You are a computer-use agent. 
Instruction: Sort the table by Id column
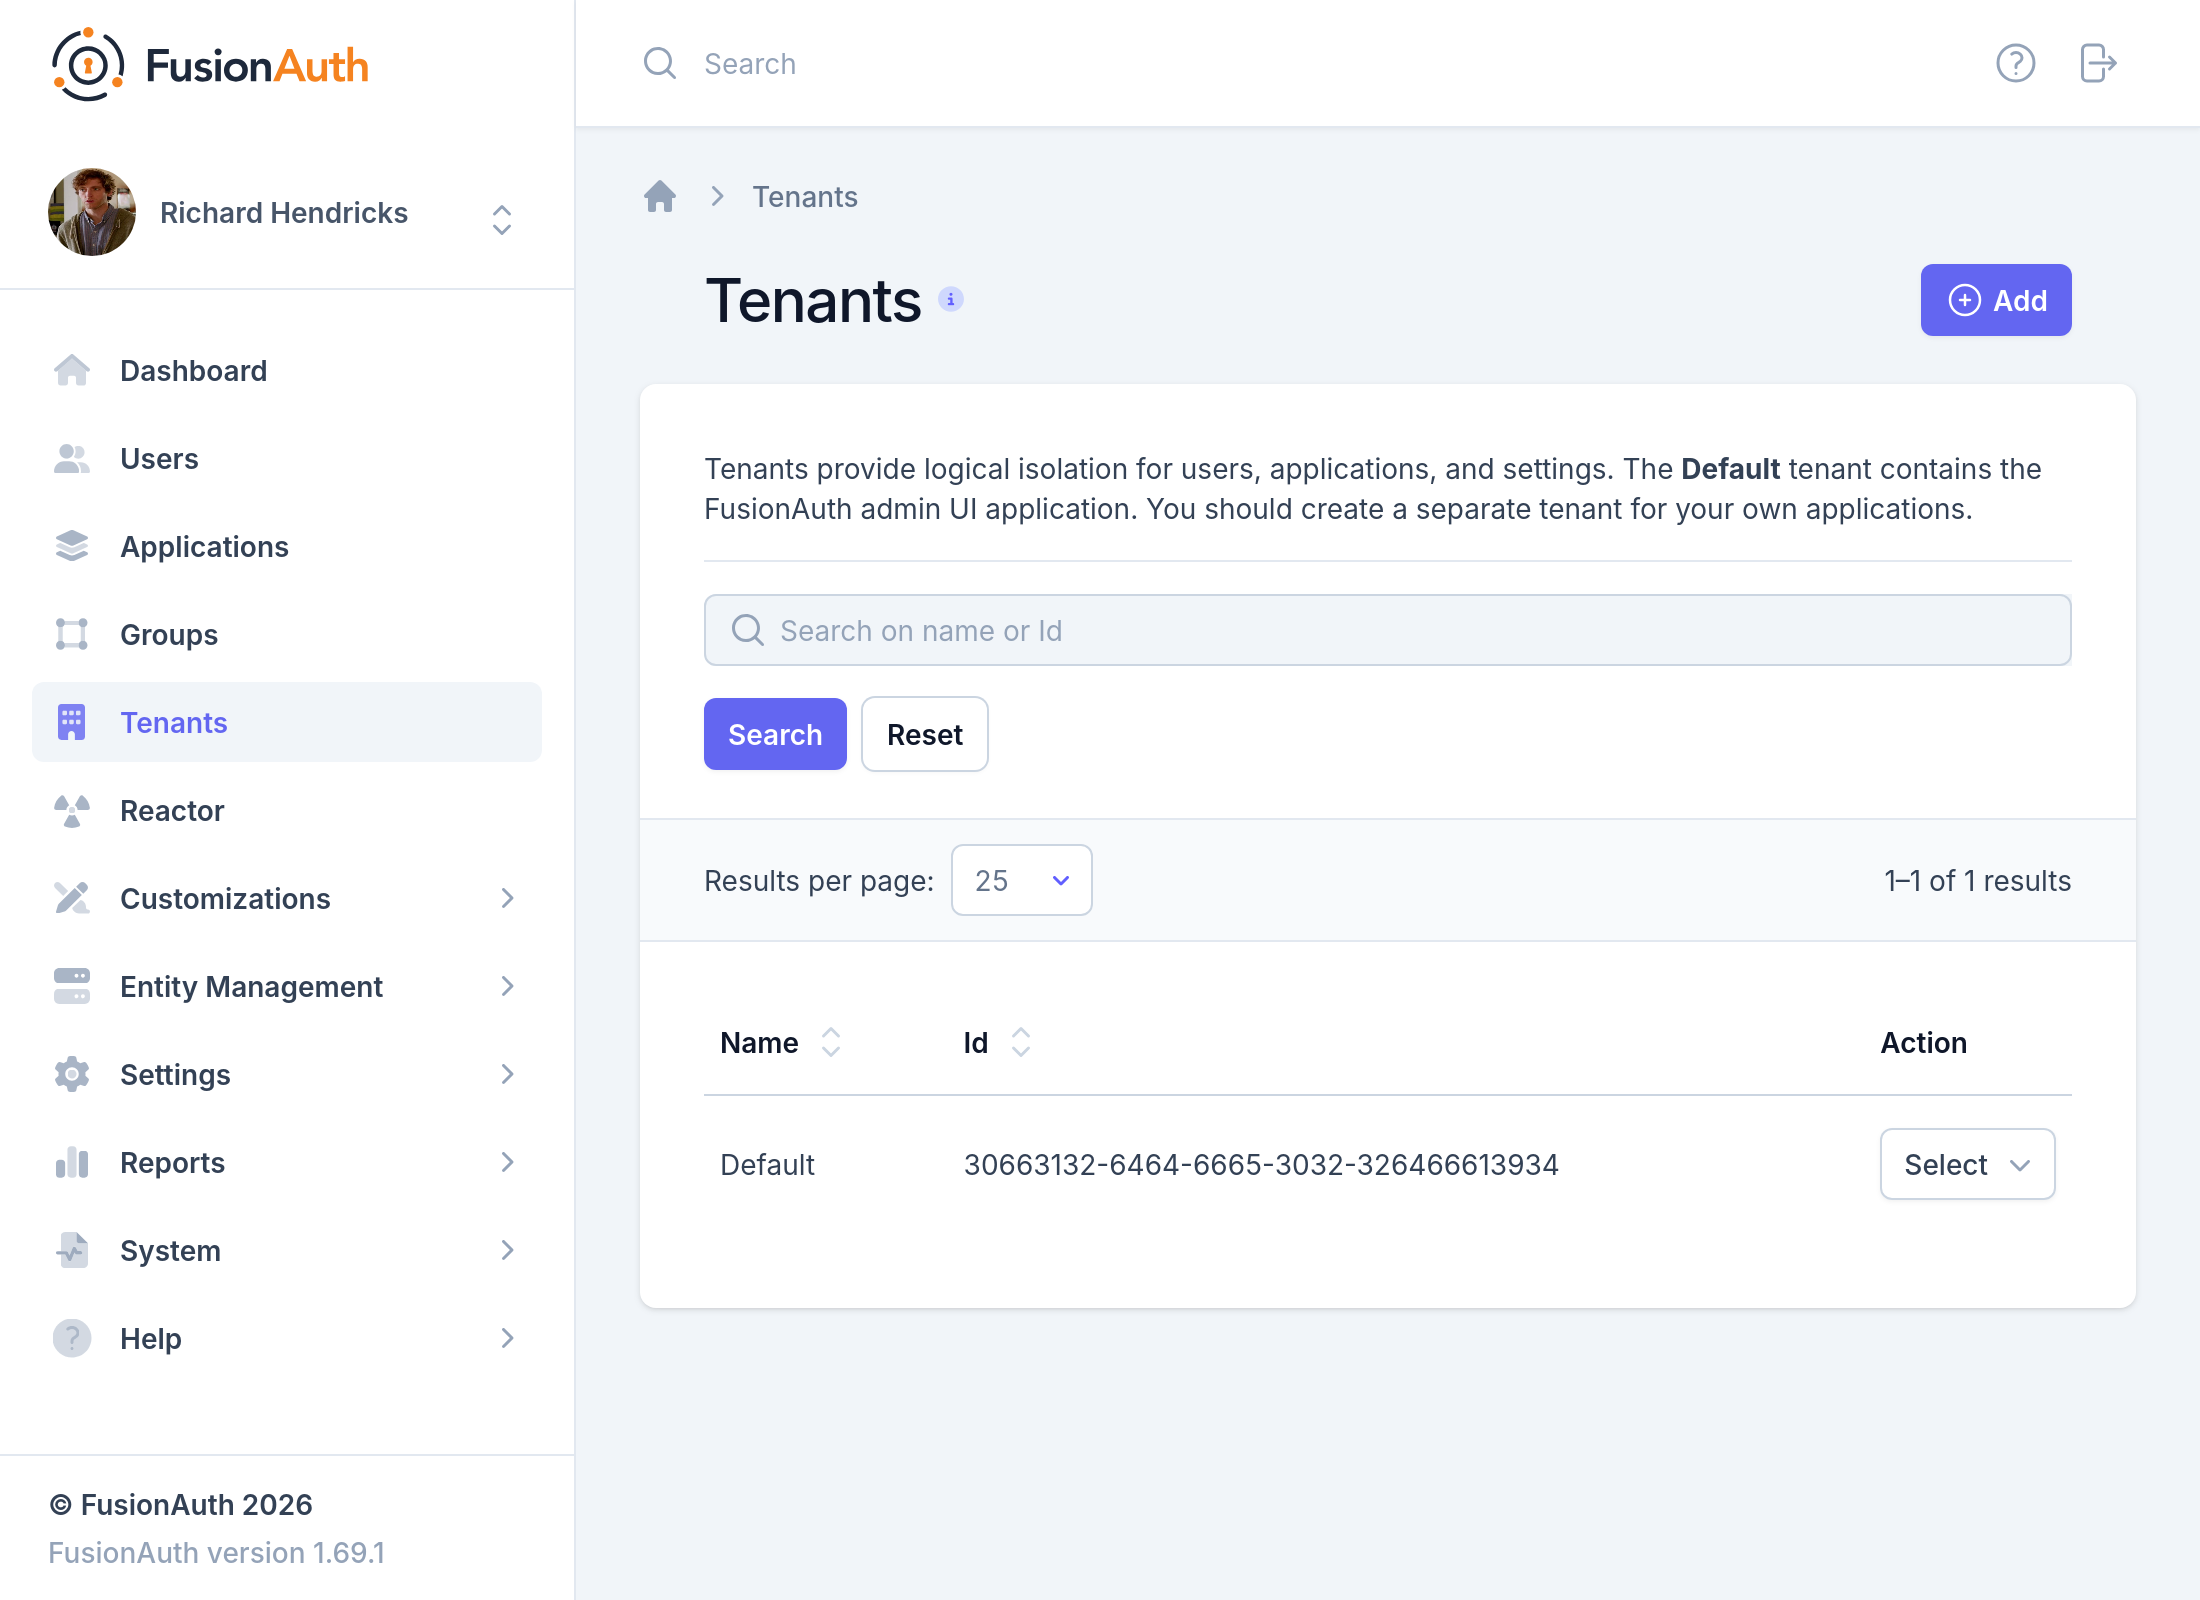[997, 1042]
